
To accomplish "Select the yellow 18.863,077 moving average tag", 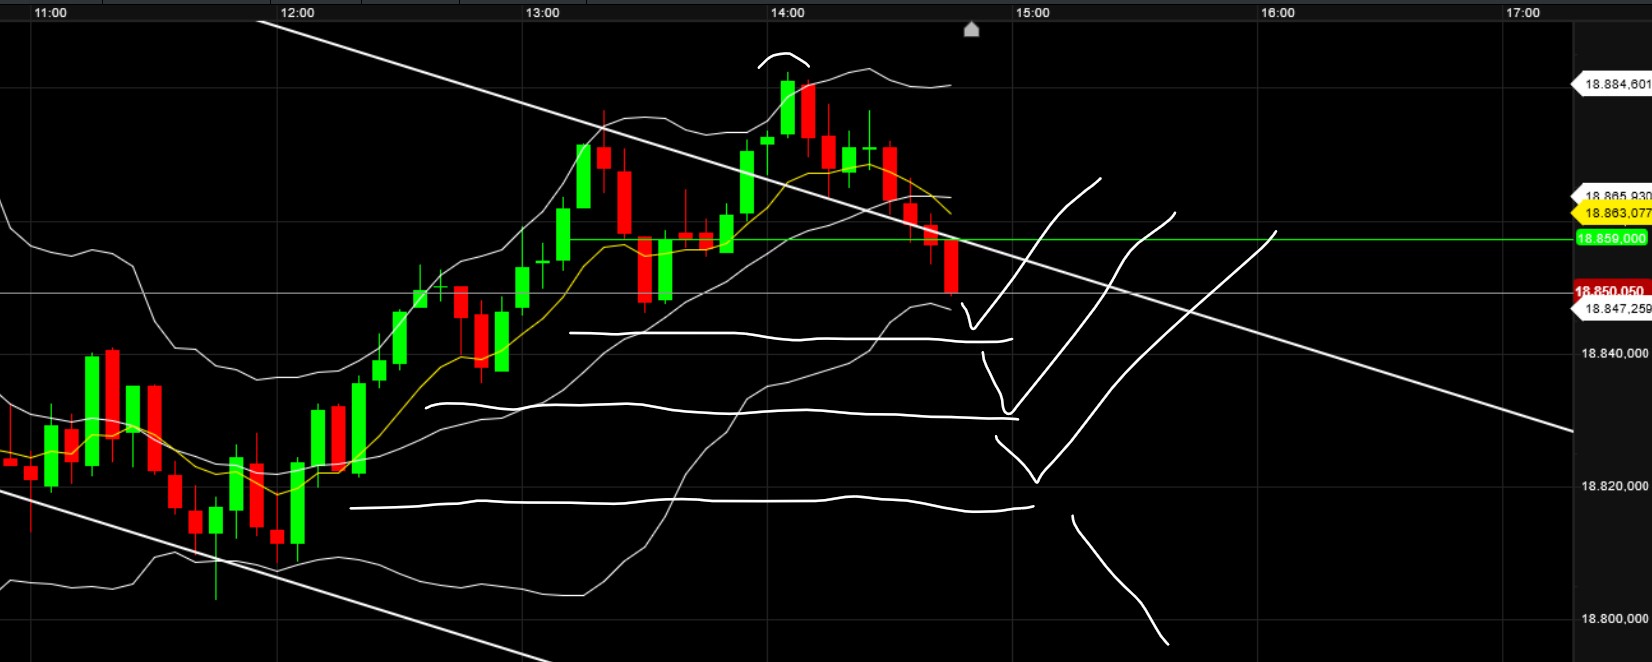I will tap(1612, 213).
